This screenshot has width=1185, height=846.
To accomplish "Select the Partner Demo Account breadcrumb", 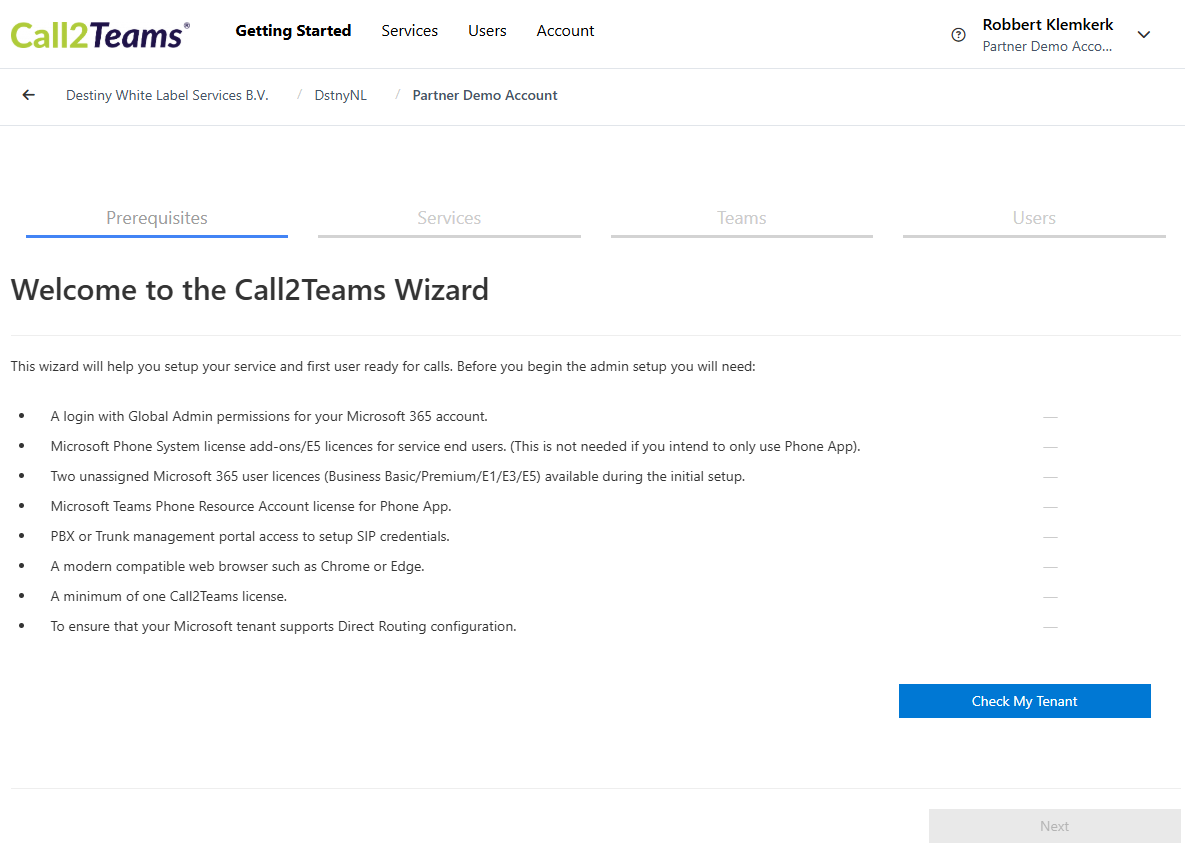I will 485,96.
